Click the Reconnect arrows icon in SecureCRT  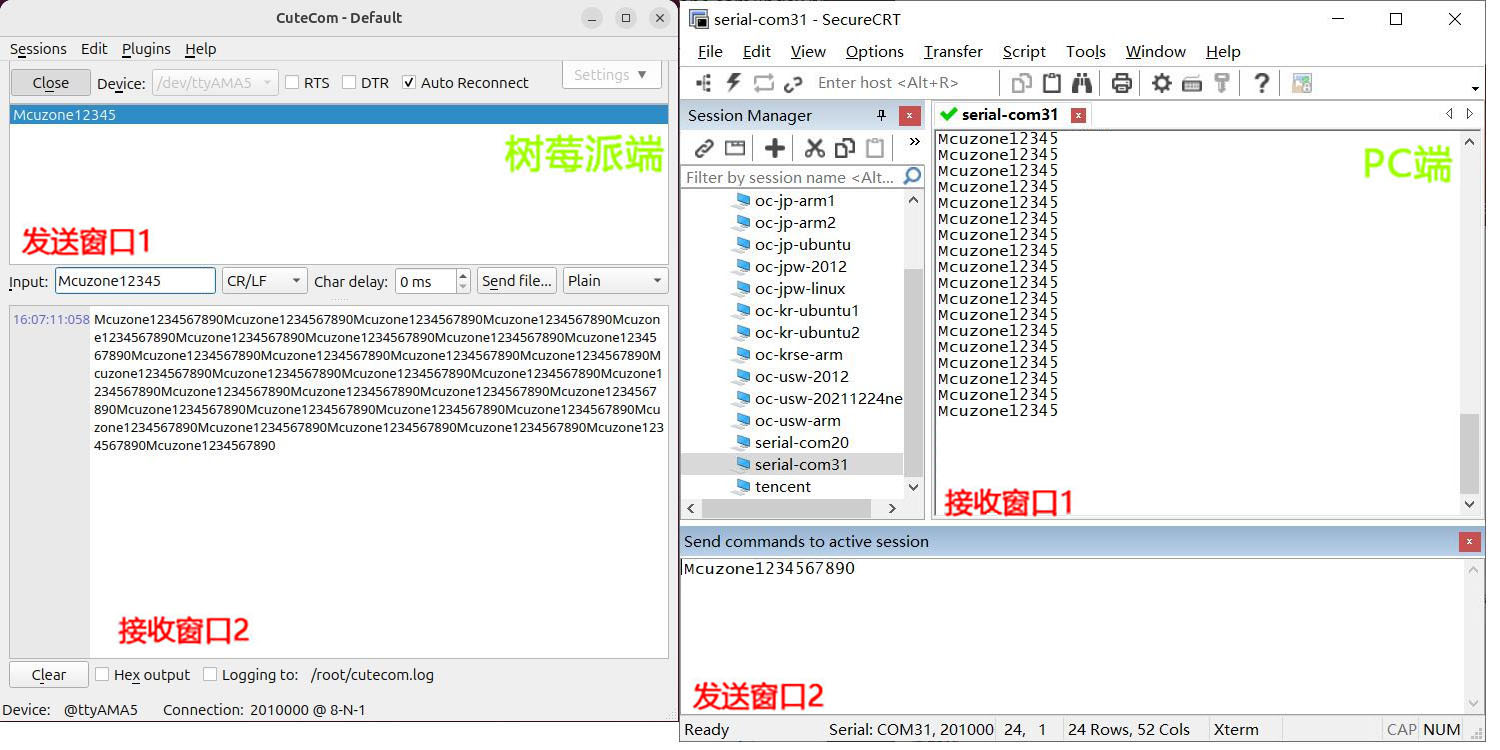(x=764, y=83)
